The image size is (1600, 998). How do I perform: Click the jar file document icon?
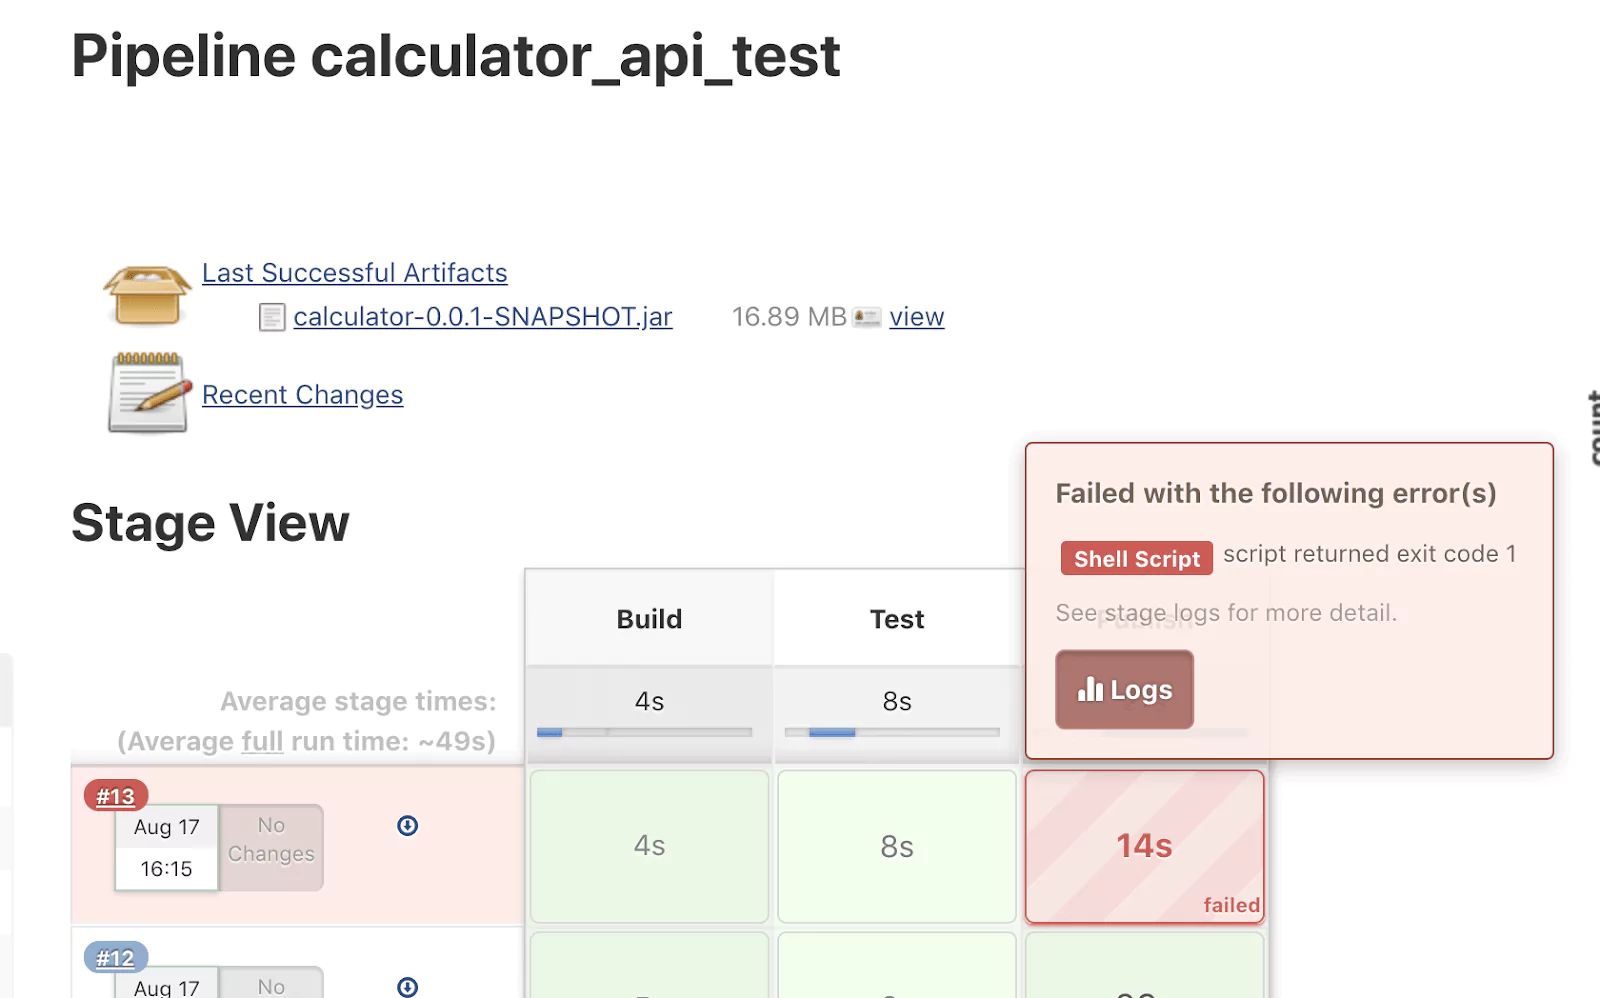(272, 318)
